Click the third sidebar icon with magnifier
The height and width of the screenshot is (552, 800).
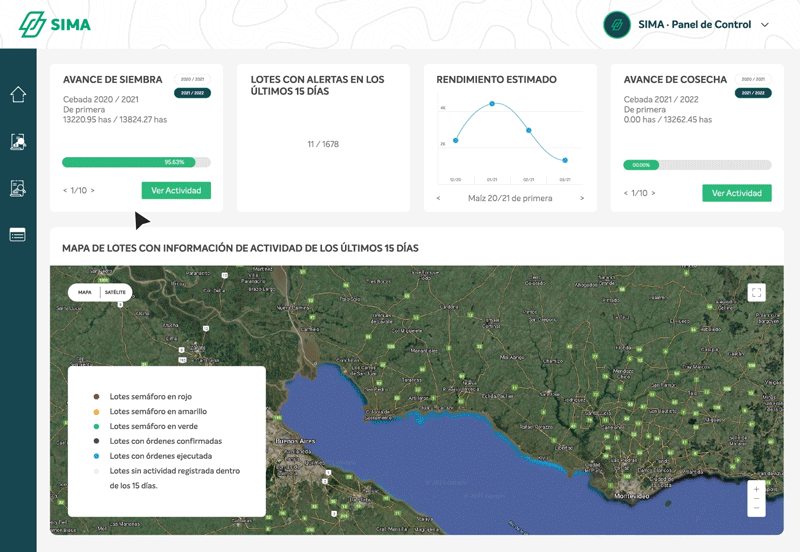coord(18,188)
